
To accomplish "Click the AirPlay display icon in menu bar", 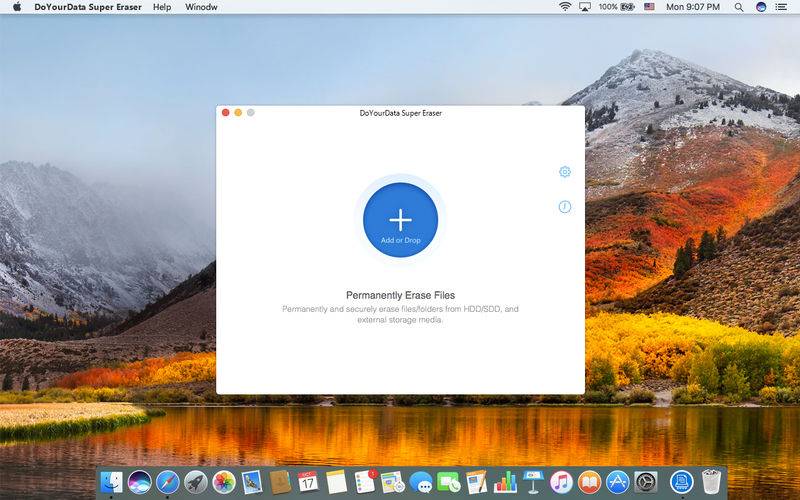I will [585, 7].
